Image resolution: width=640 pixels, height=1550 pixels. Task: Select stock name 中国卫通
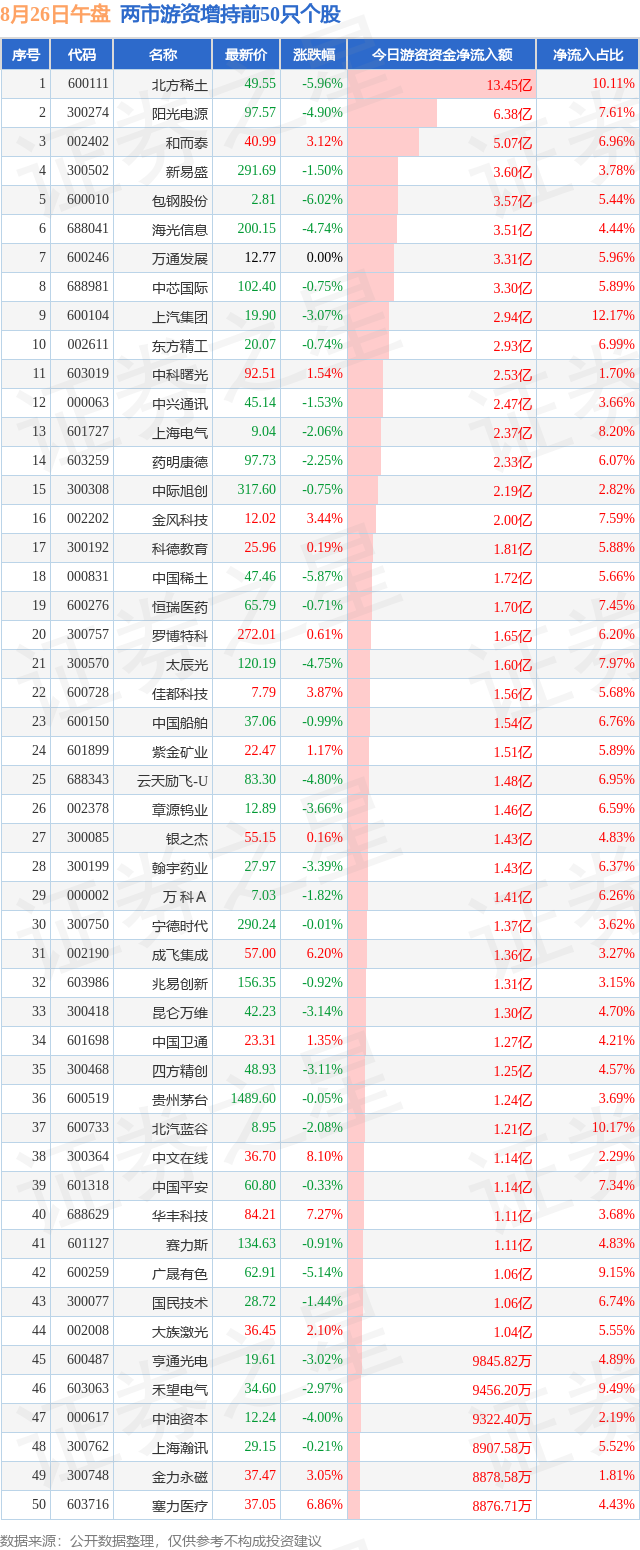tap(180, 1041)
